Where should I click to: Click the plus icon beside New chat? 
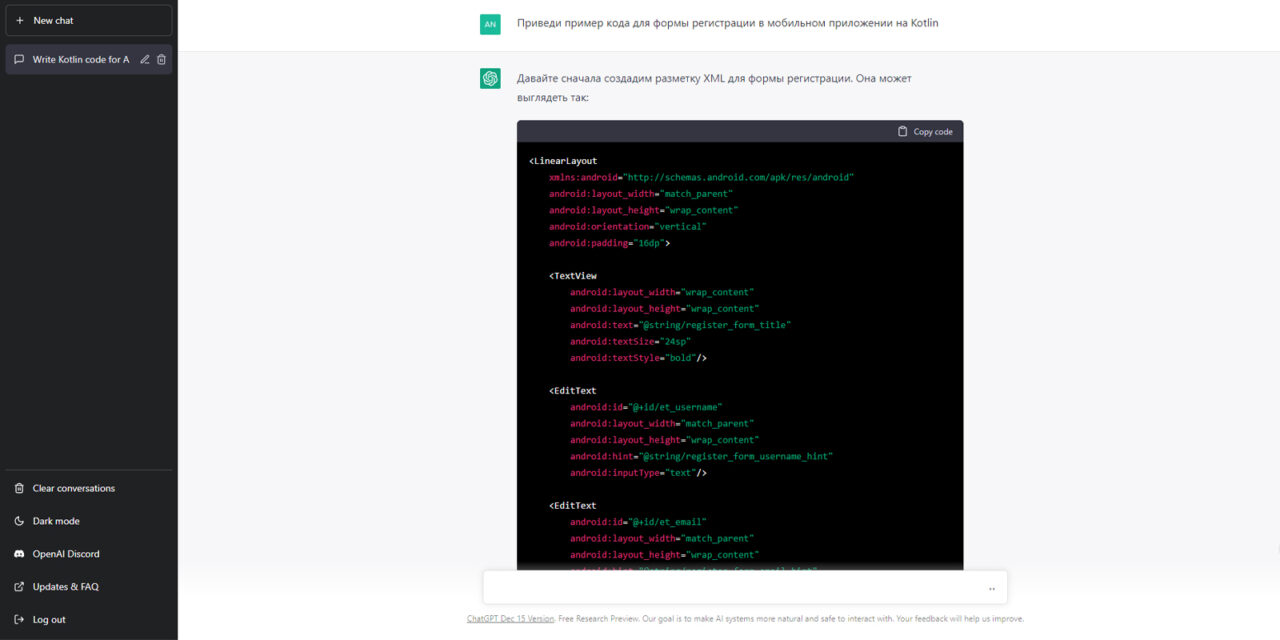[20, 20]
